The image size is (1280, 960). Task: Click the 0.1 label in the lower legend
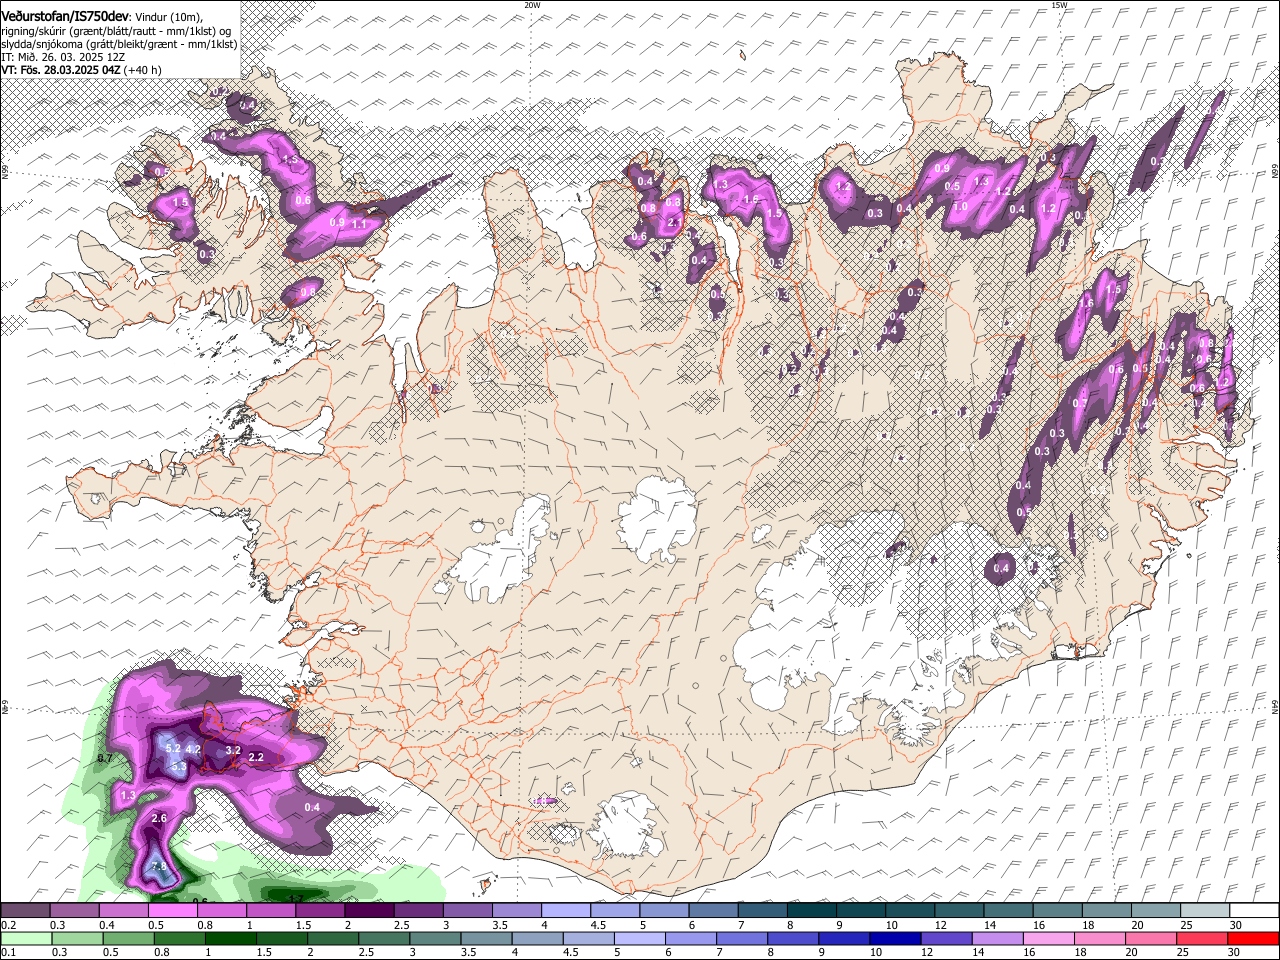8,951
